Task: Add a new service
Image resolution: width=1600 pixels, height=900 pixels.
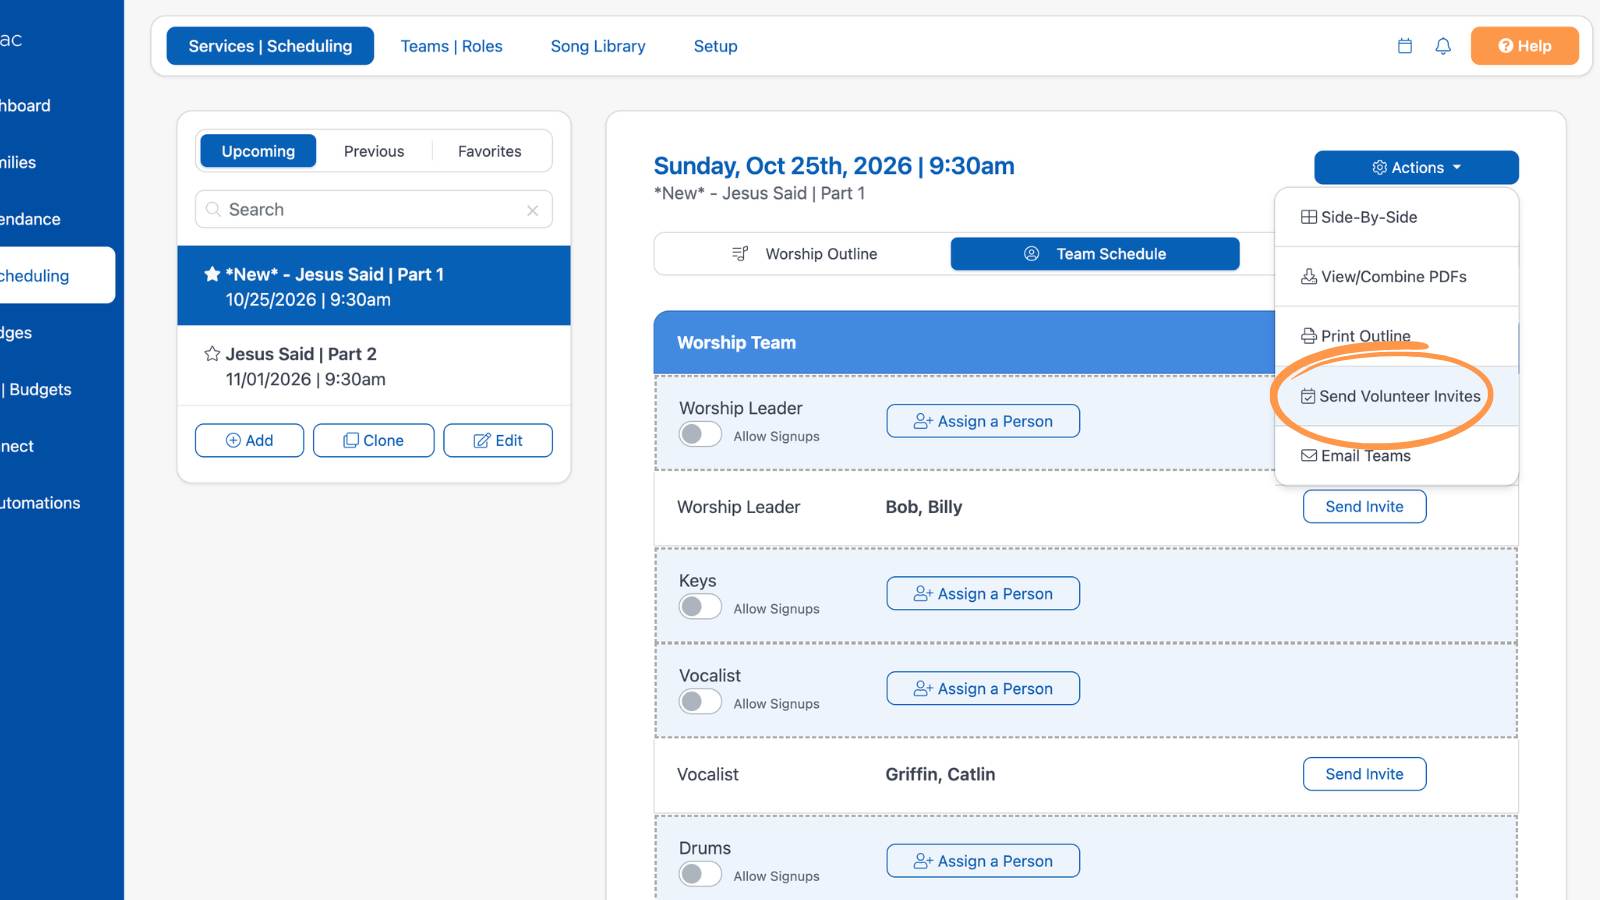Action: pos(249,440)
